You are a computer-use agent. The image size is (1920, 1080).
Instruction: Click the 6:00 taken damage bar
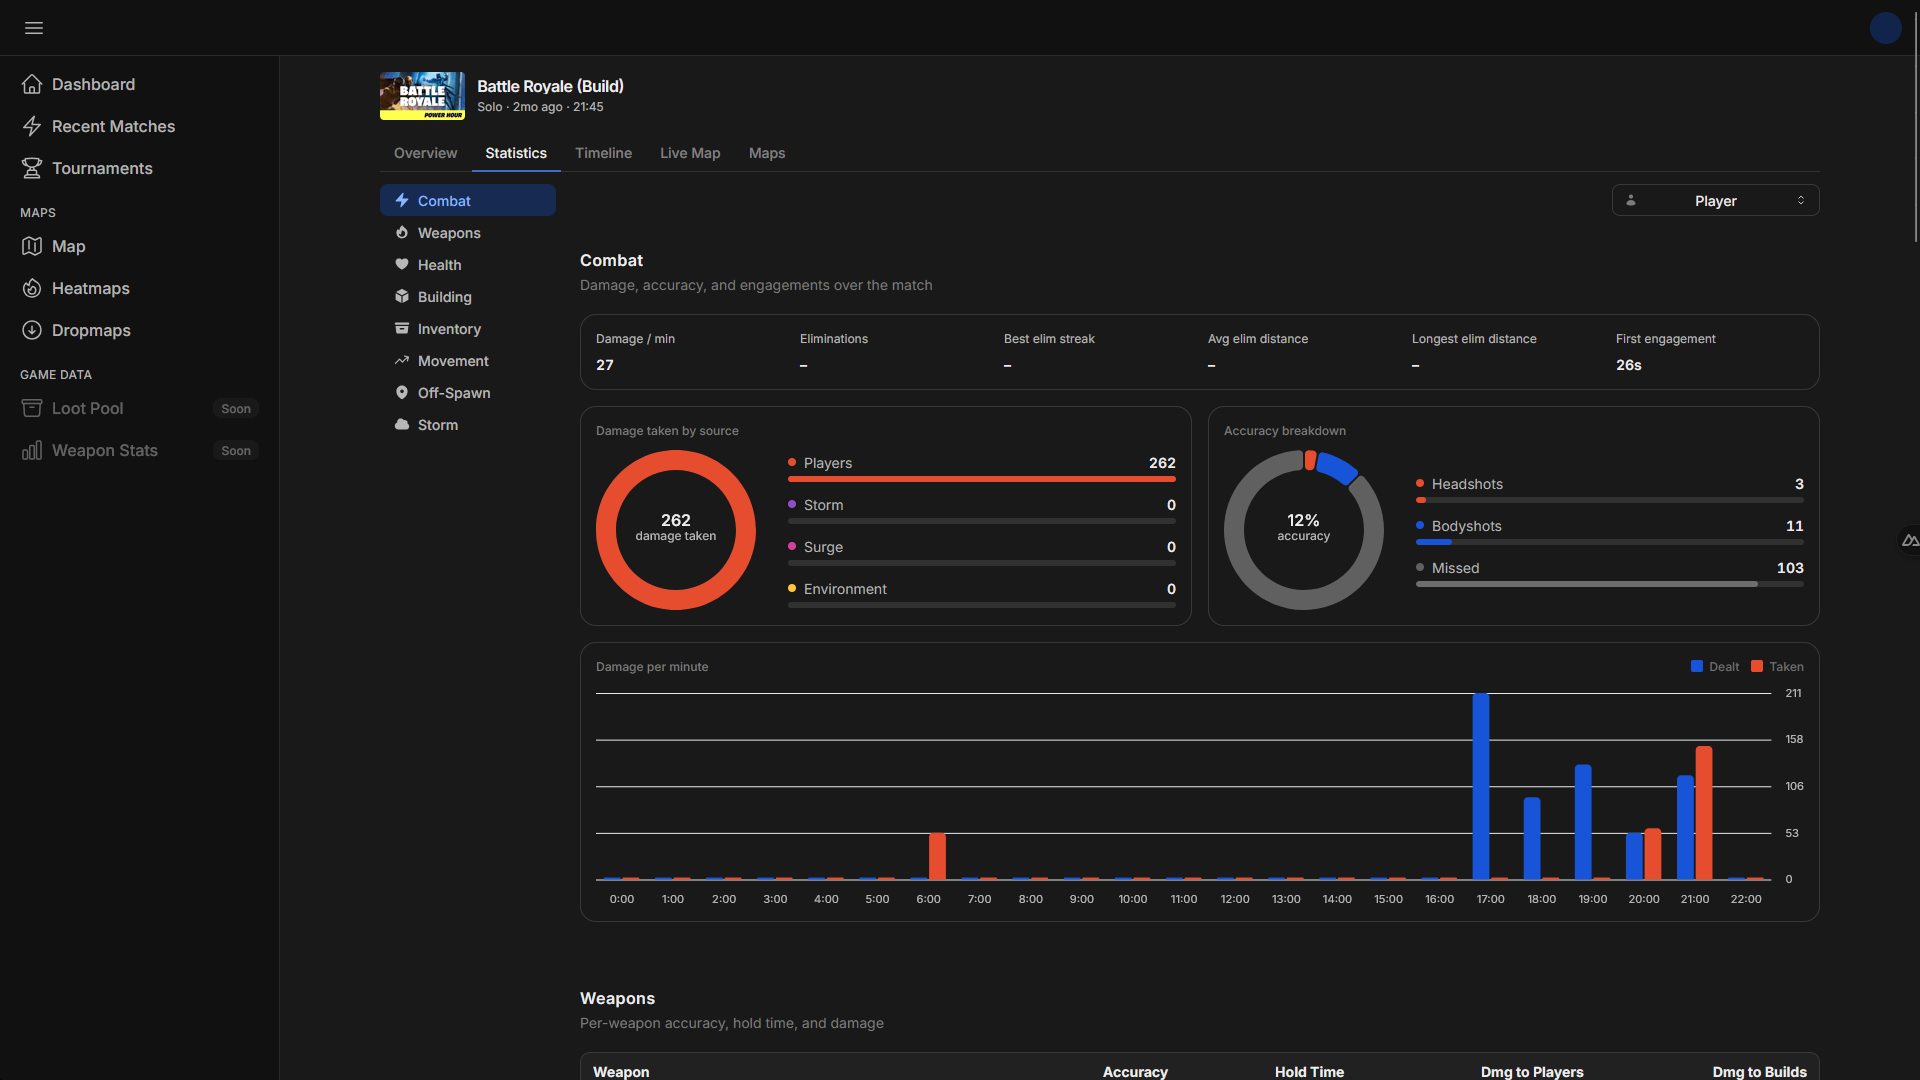click(x=937, y=856)
